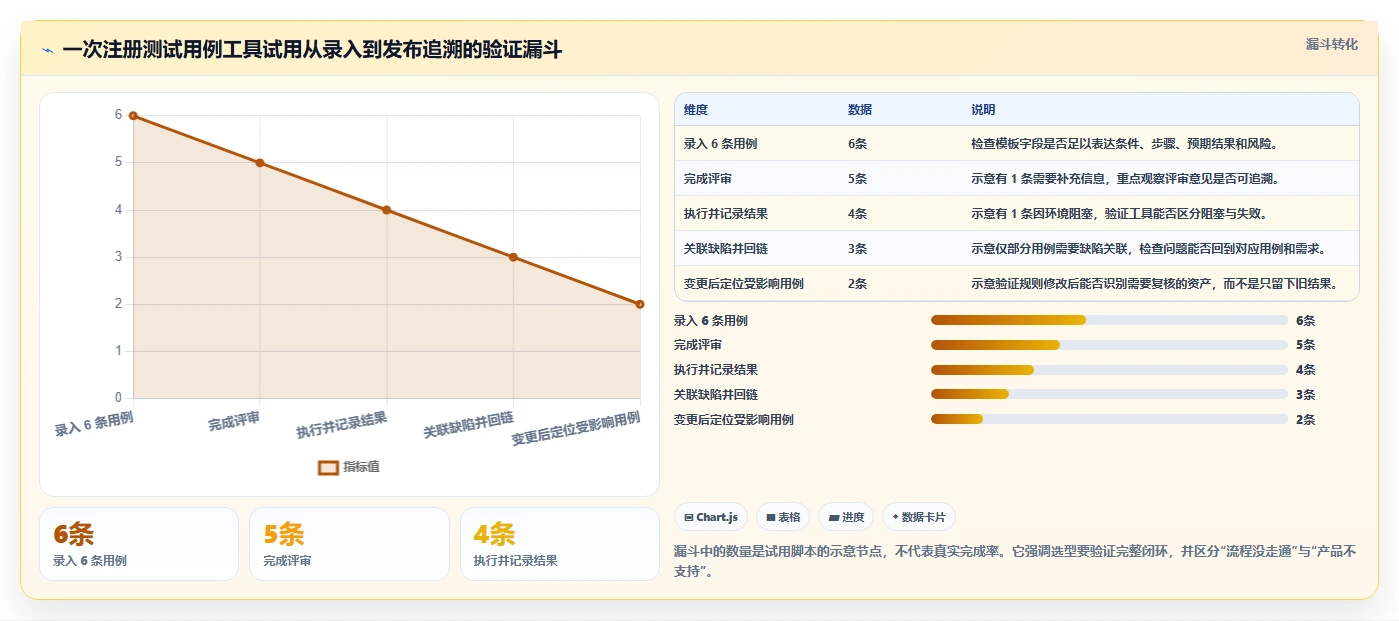
Task: Open the 4条 stat card
Action: pos(559,544)
